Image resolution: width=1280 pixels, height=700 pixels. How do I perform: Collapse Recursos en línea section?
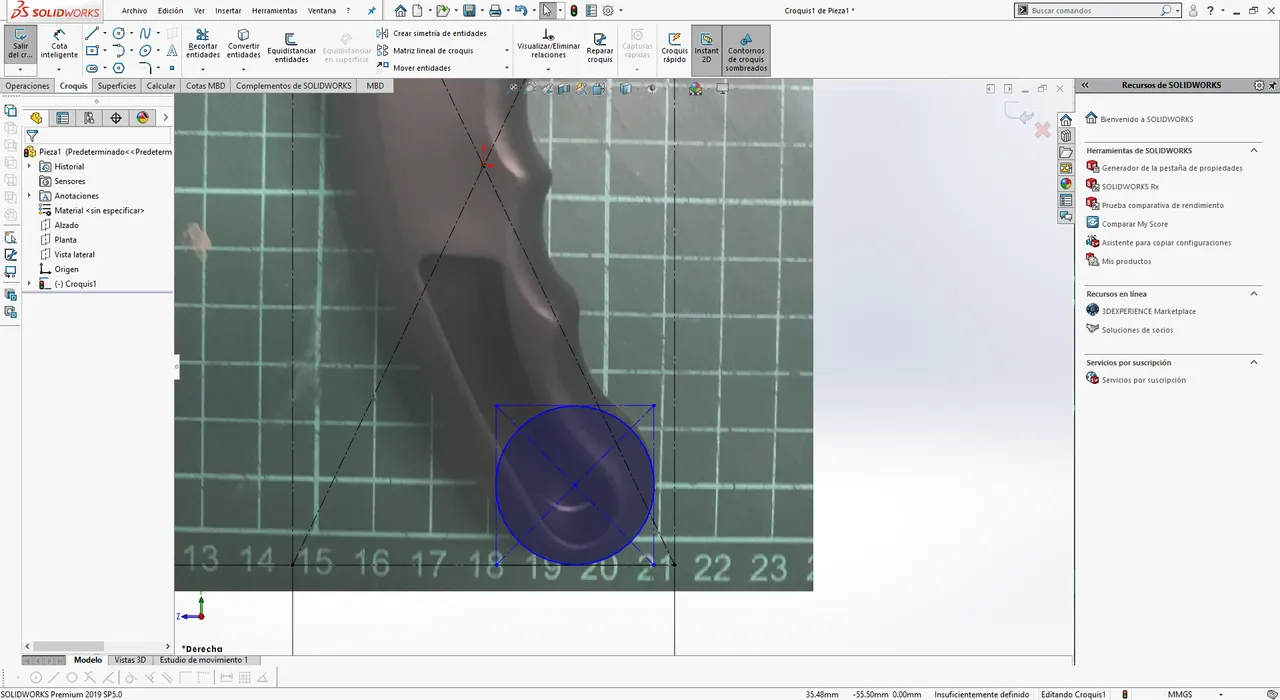click(x=1254, y=294)
